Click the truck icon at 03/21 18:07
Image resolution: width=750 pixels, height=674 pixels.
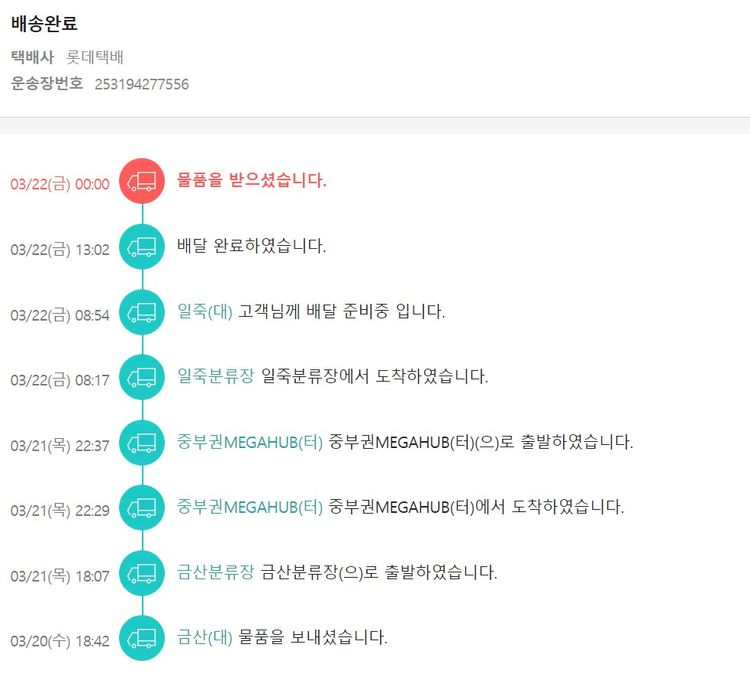[142, 573]
